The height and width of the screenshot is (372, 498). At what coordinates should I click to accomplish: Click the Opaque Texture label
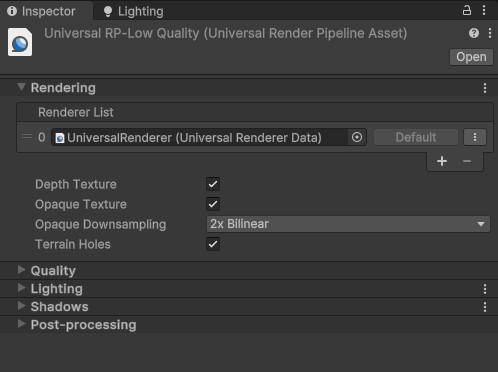pyautogui.click(x=81, y=204)
